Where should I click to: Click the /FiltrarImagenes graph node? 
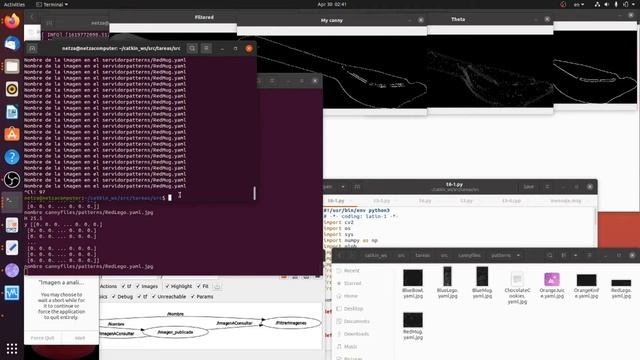tap(291, 323)
